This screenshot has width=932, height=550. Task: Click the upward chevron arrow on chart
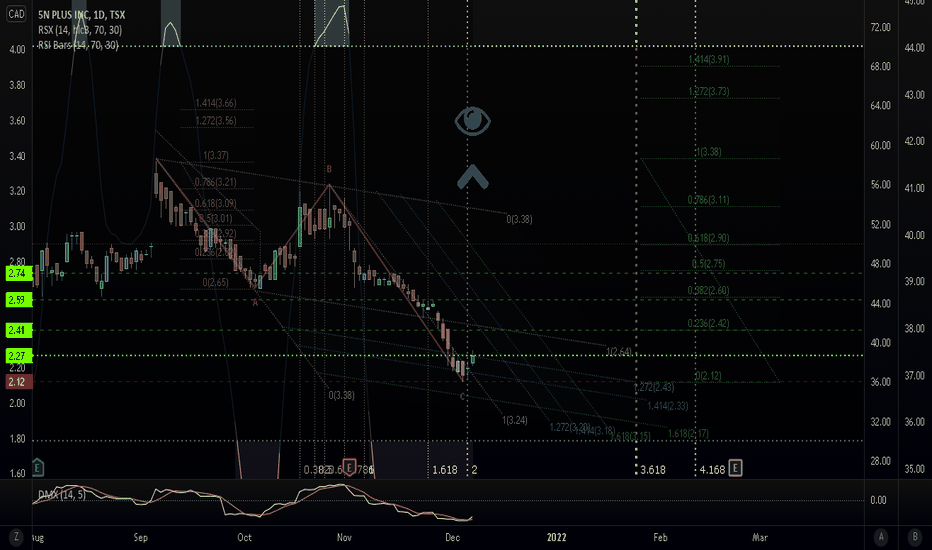[x=473, y=177]
